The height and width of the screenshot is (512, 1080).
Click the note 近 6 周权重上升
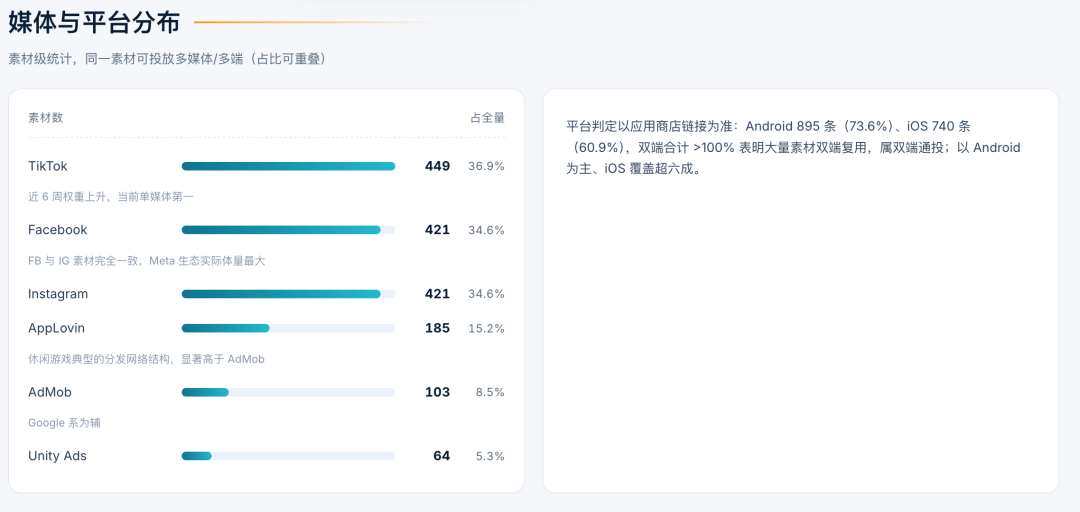111,197
